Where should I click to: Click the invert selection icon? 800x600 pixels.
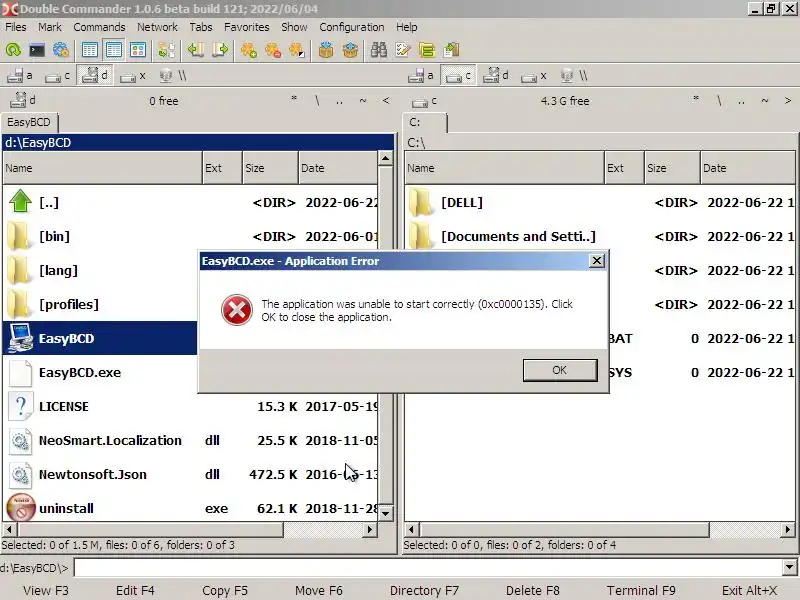[x=297, y=50]
